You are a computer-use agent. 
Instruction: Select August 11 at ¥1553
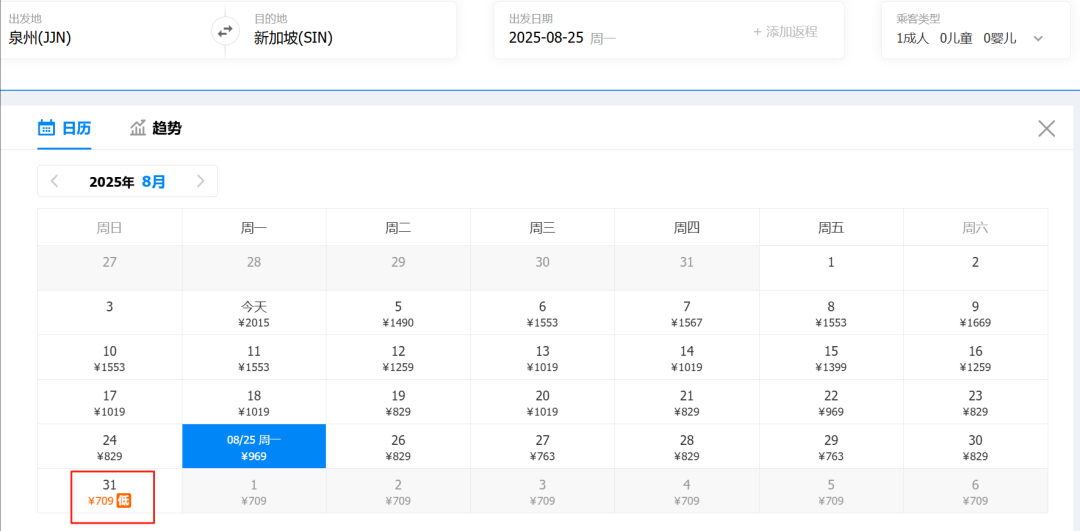pos(254,357)
